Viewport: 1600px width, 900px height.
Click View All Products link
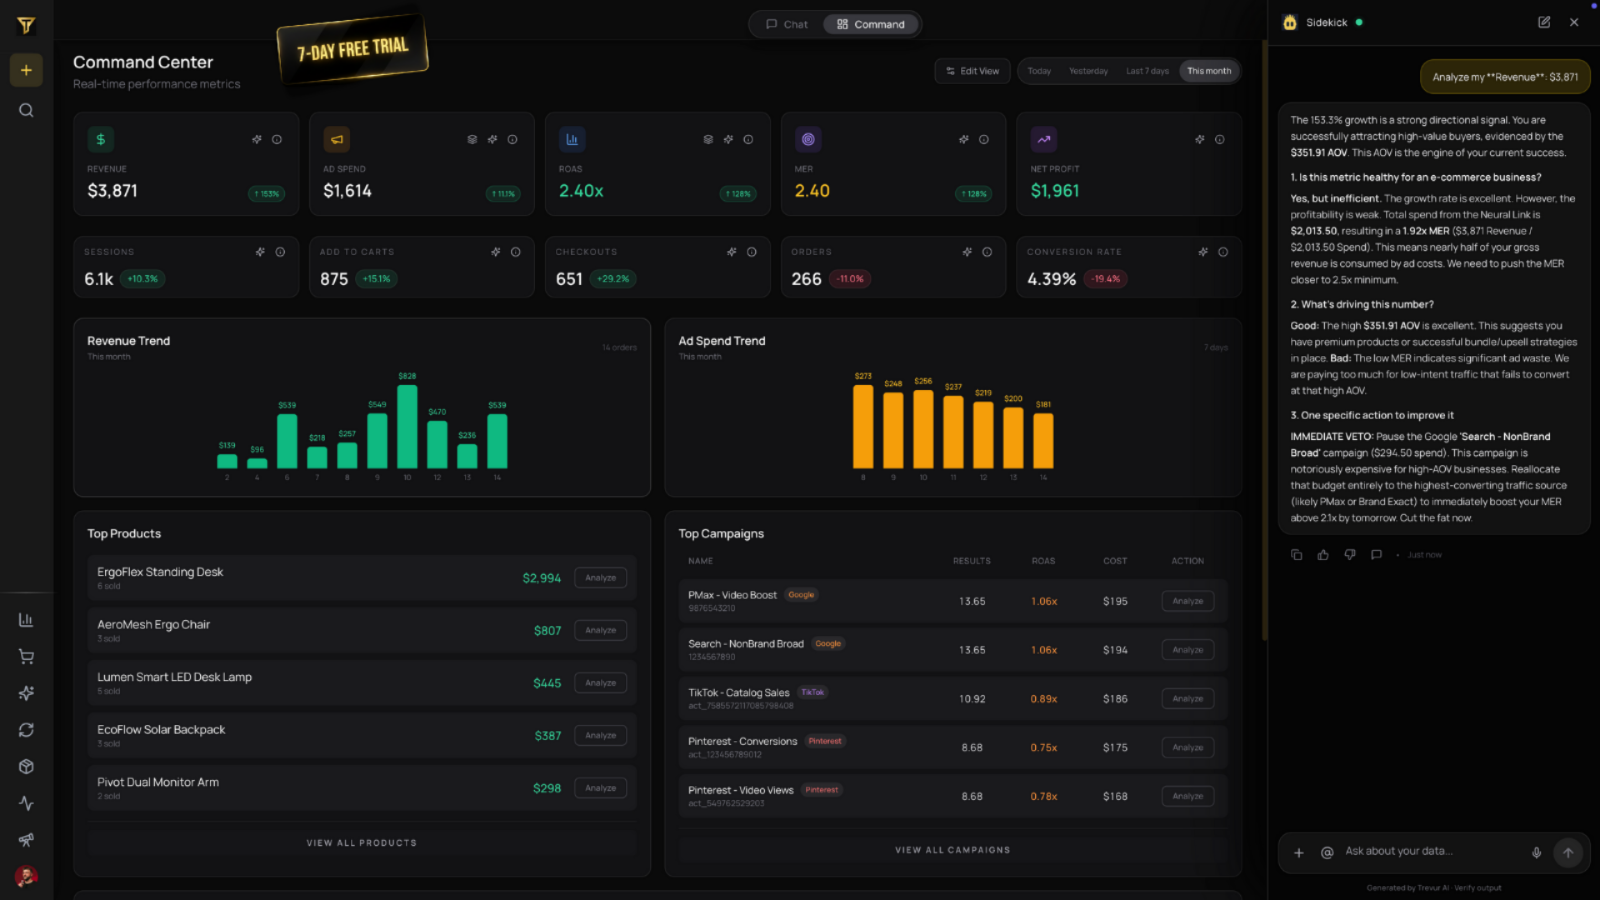[x=361, y=843]
